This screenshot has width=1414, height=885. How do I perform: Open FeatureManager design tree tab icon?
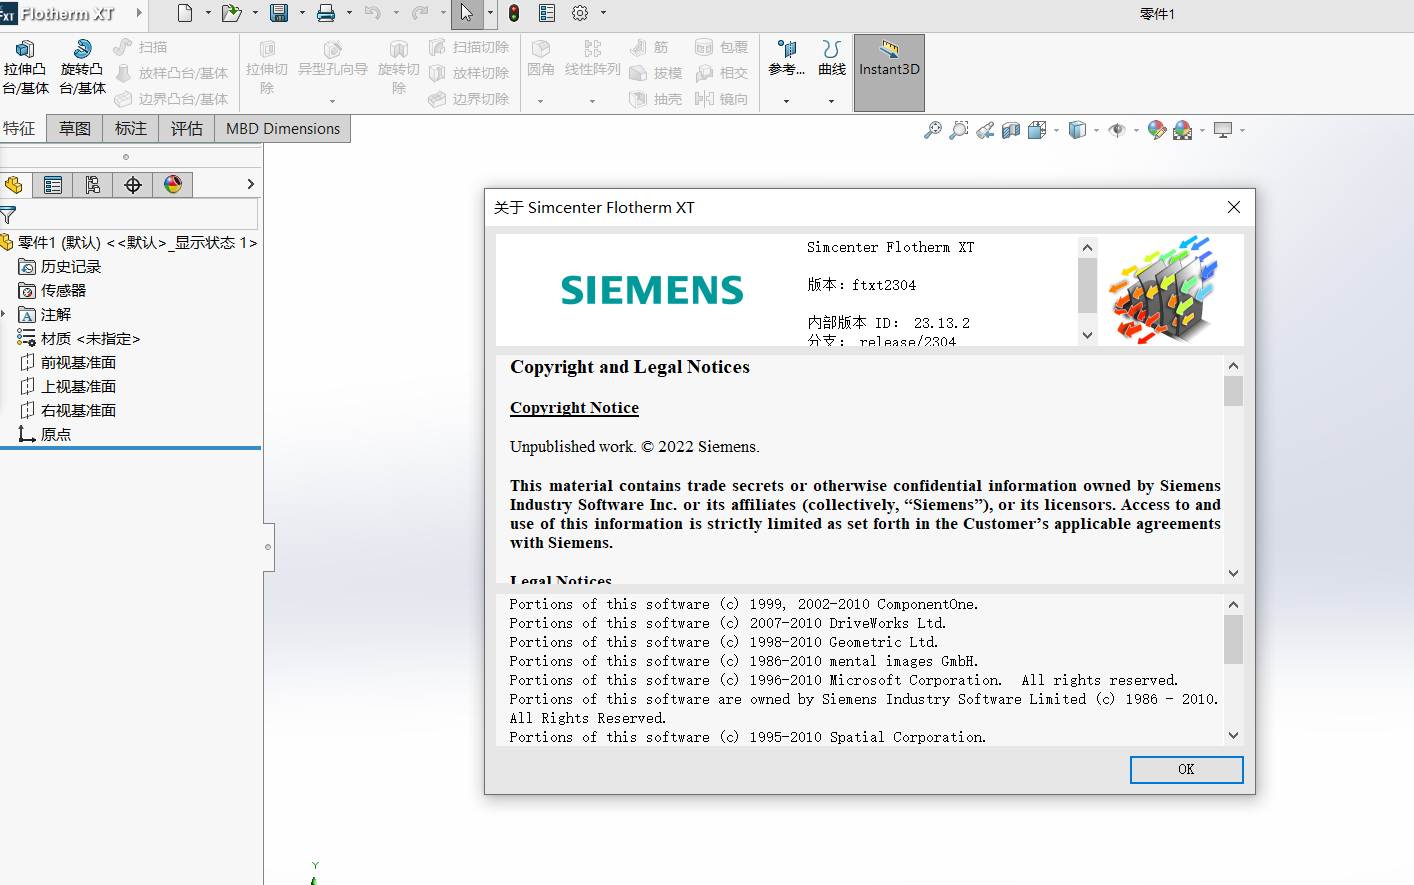[14, 185]
